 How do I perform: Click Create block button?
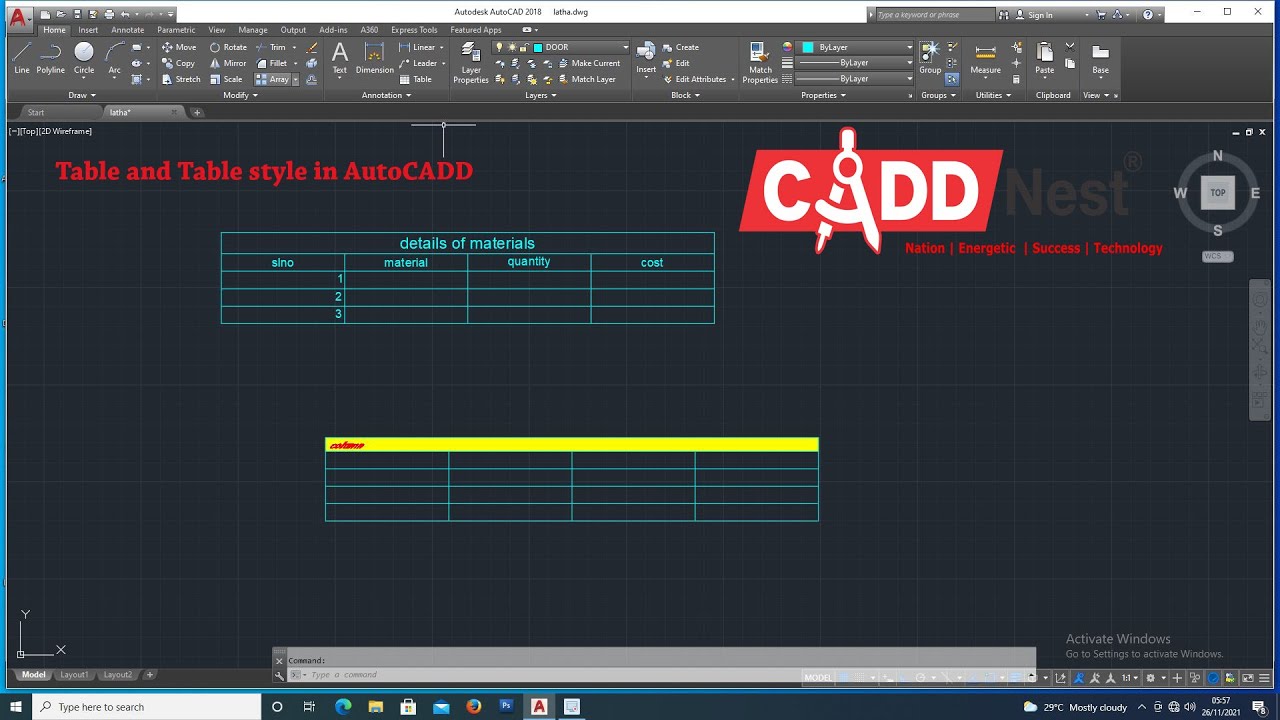tap(680, 47)
